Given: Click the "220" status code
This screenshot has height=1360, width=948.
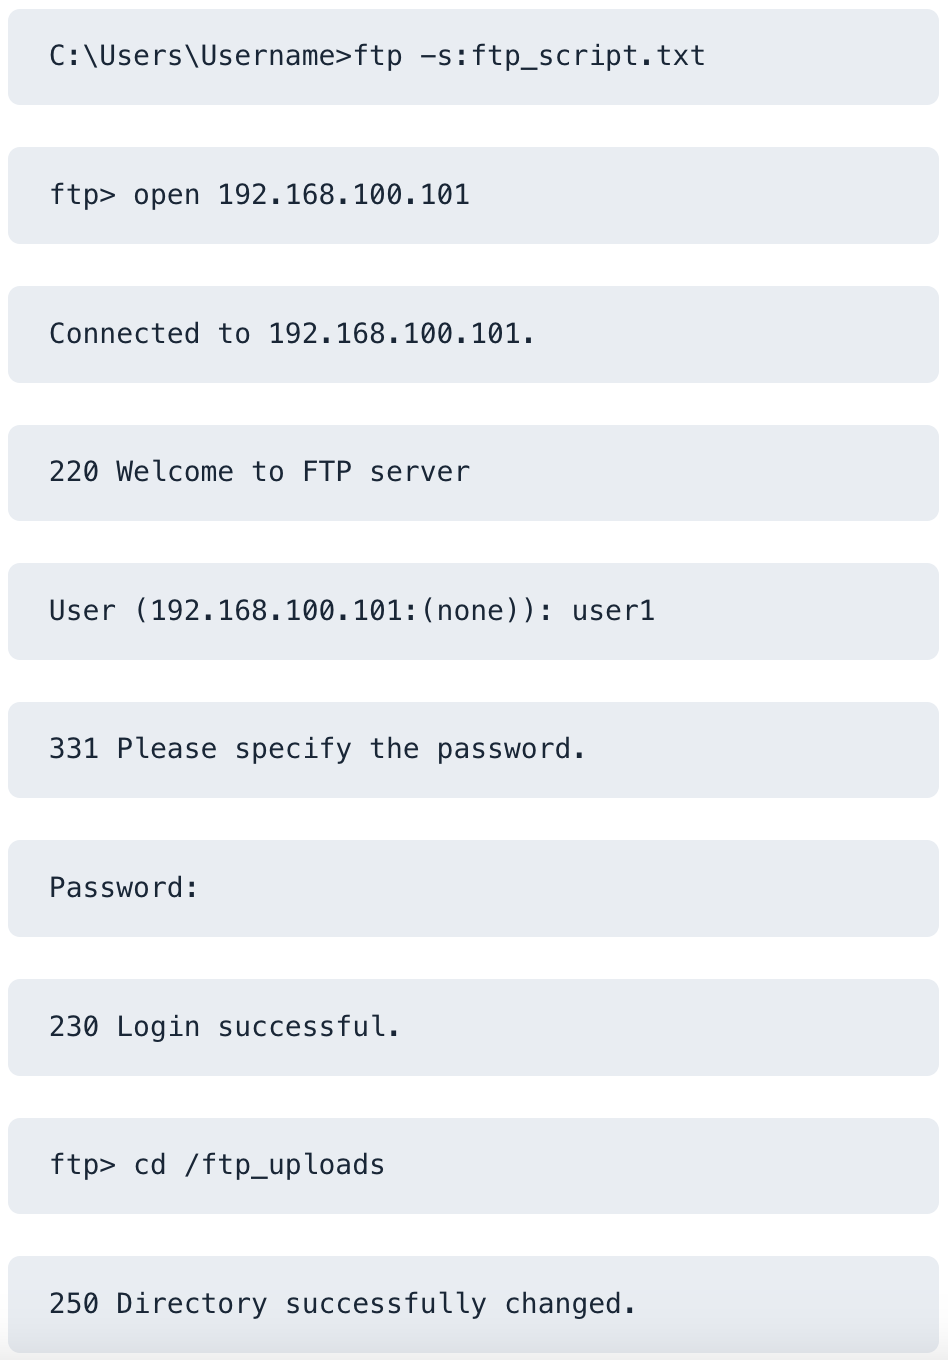Looking at the screenshot, I should point(74,472).
